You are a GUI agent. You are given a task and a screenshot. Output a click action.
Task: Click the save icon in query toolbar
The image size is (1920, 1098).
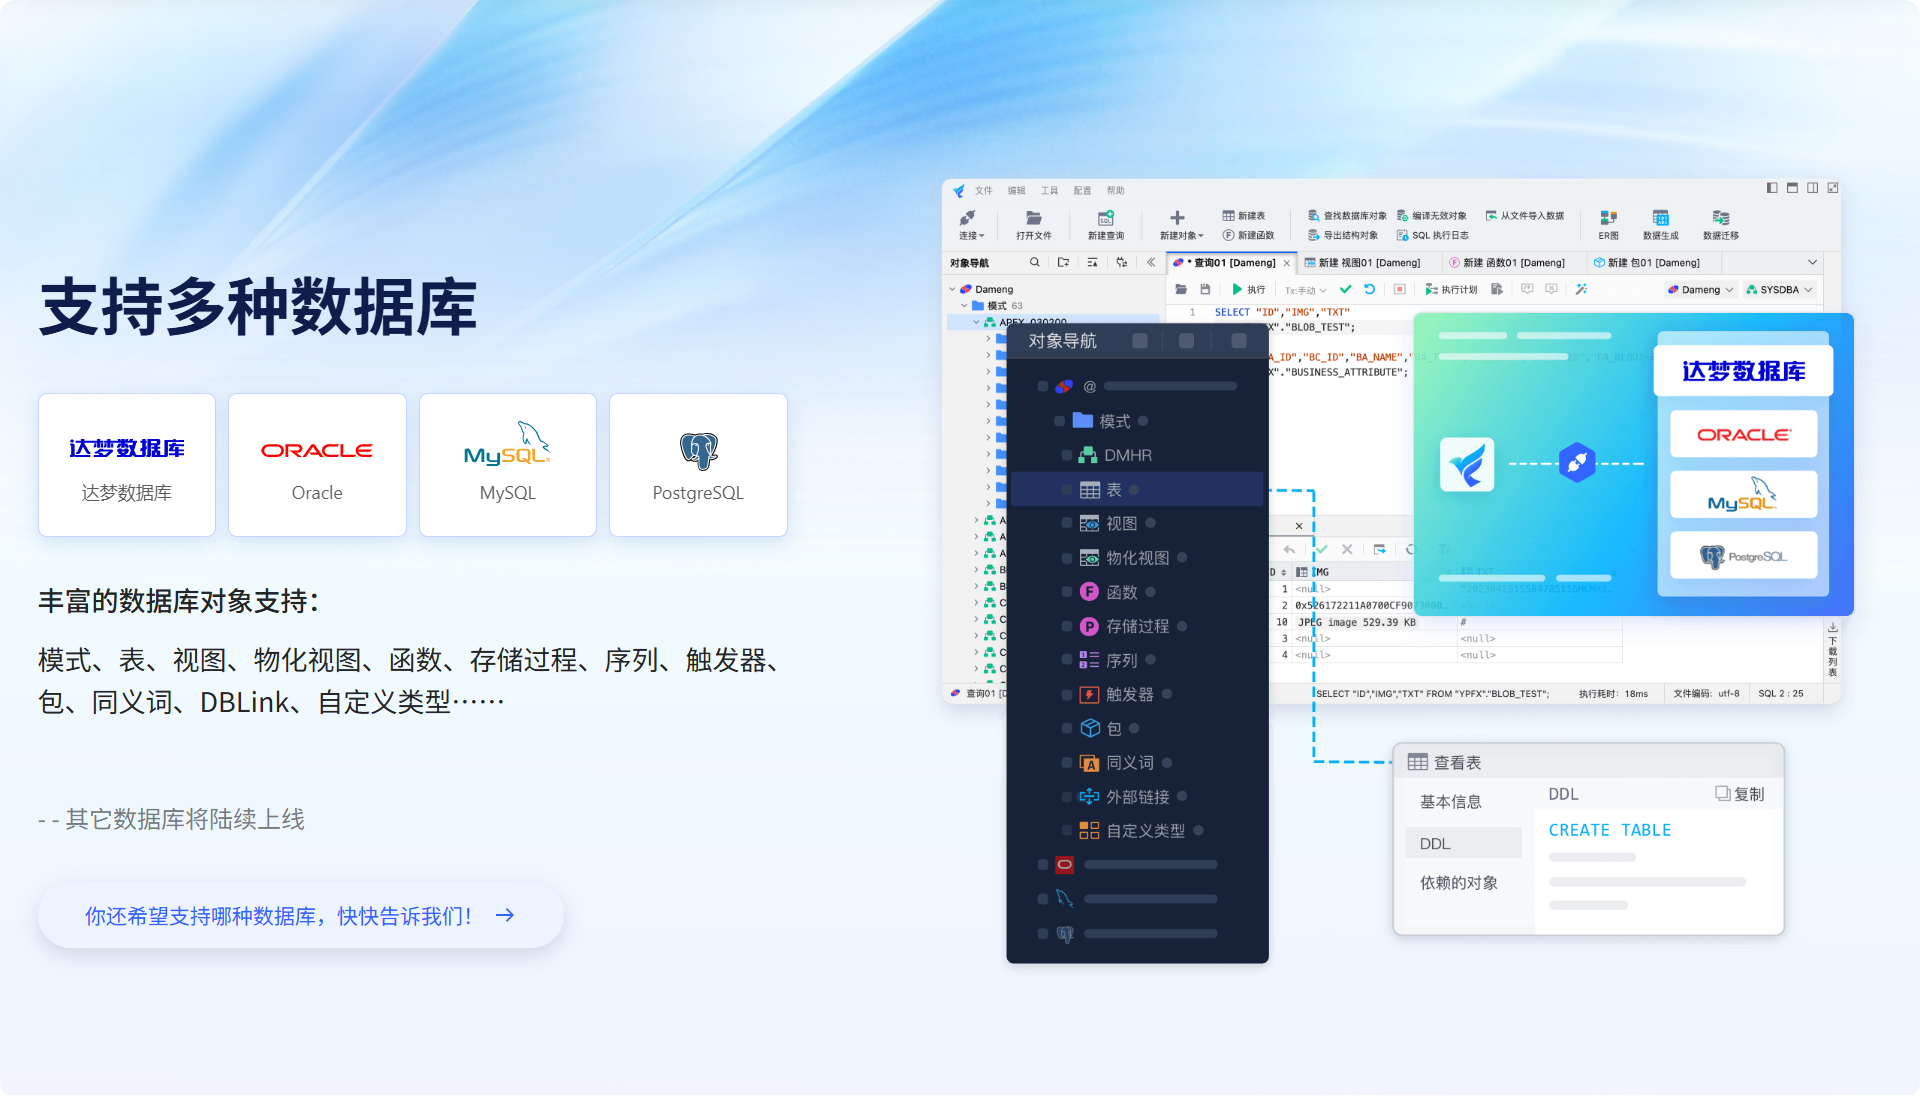pyautogui.click(x=1206, y=290)
